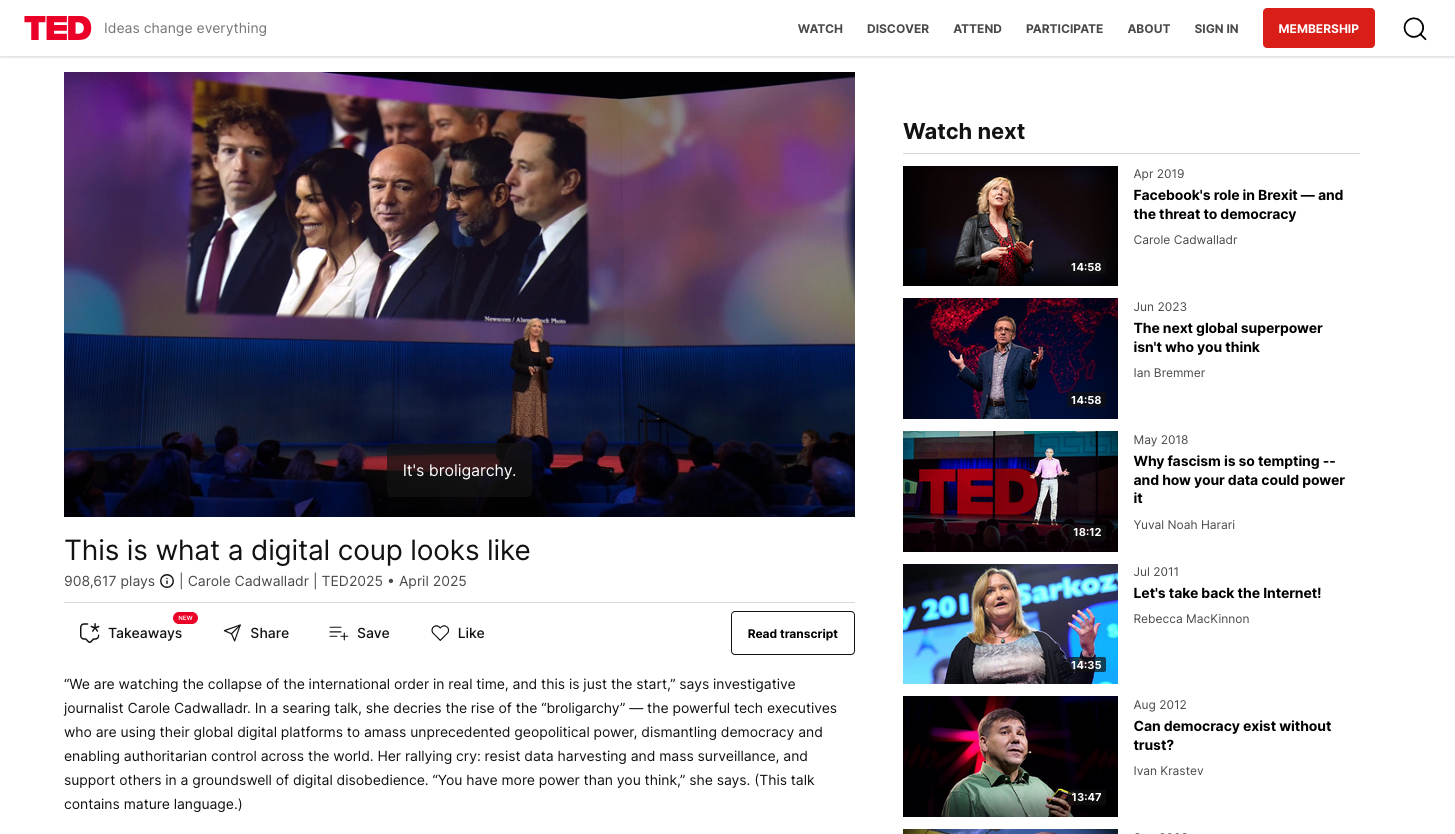Click SIGN IN link
The image size is (1455, 834).
1216,29
